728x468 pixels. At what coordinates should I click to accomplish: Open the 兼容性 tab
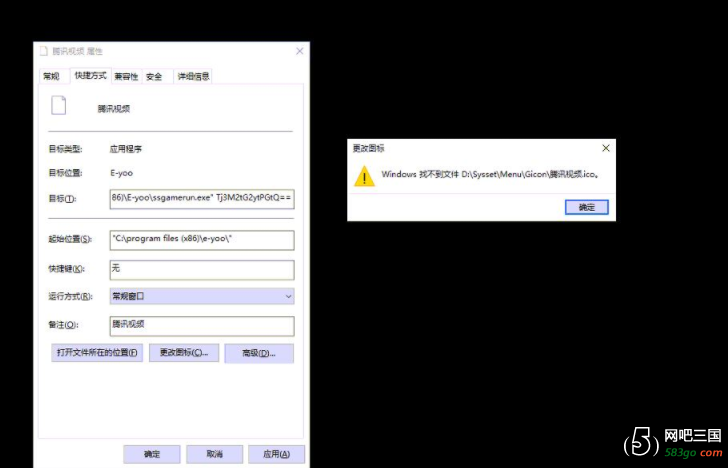126,77
